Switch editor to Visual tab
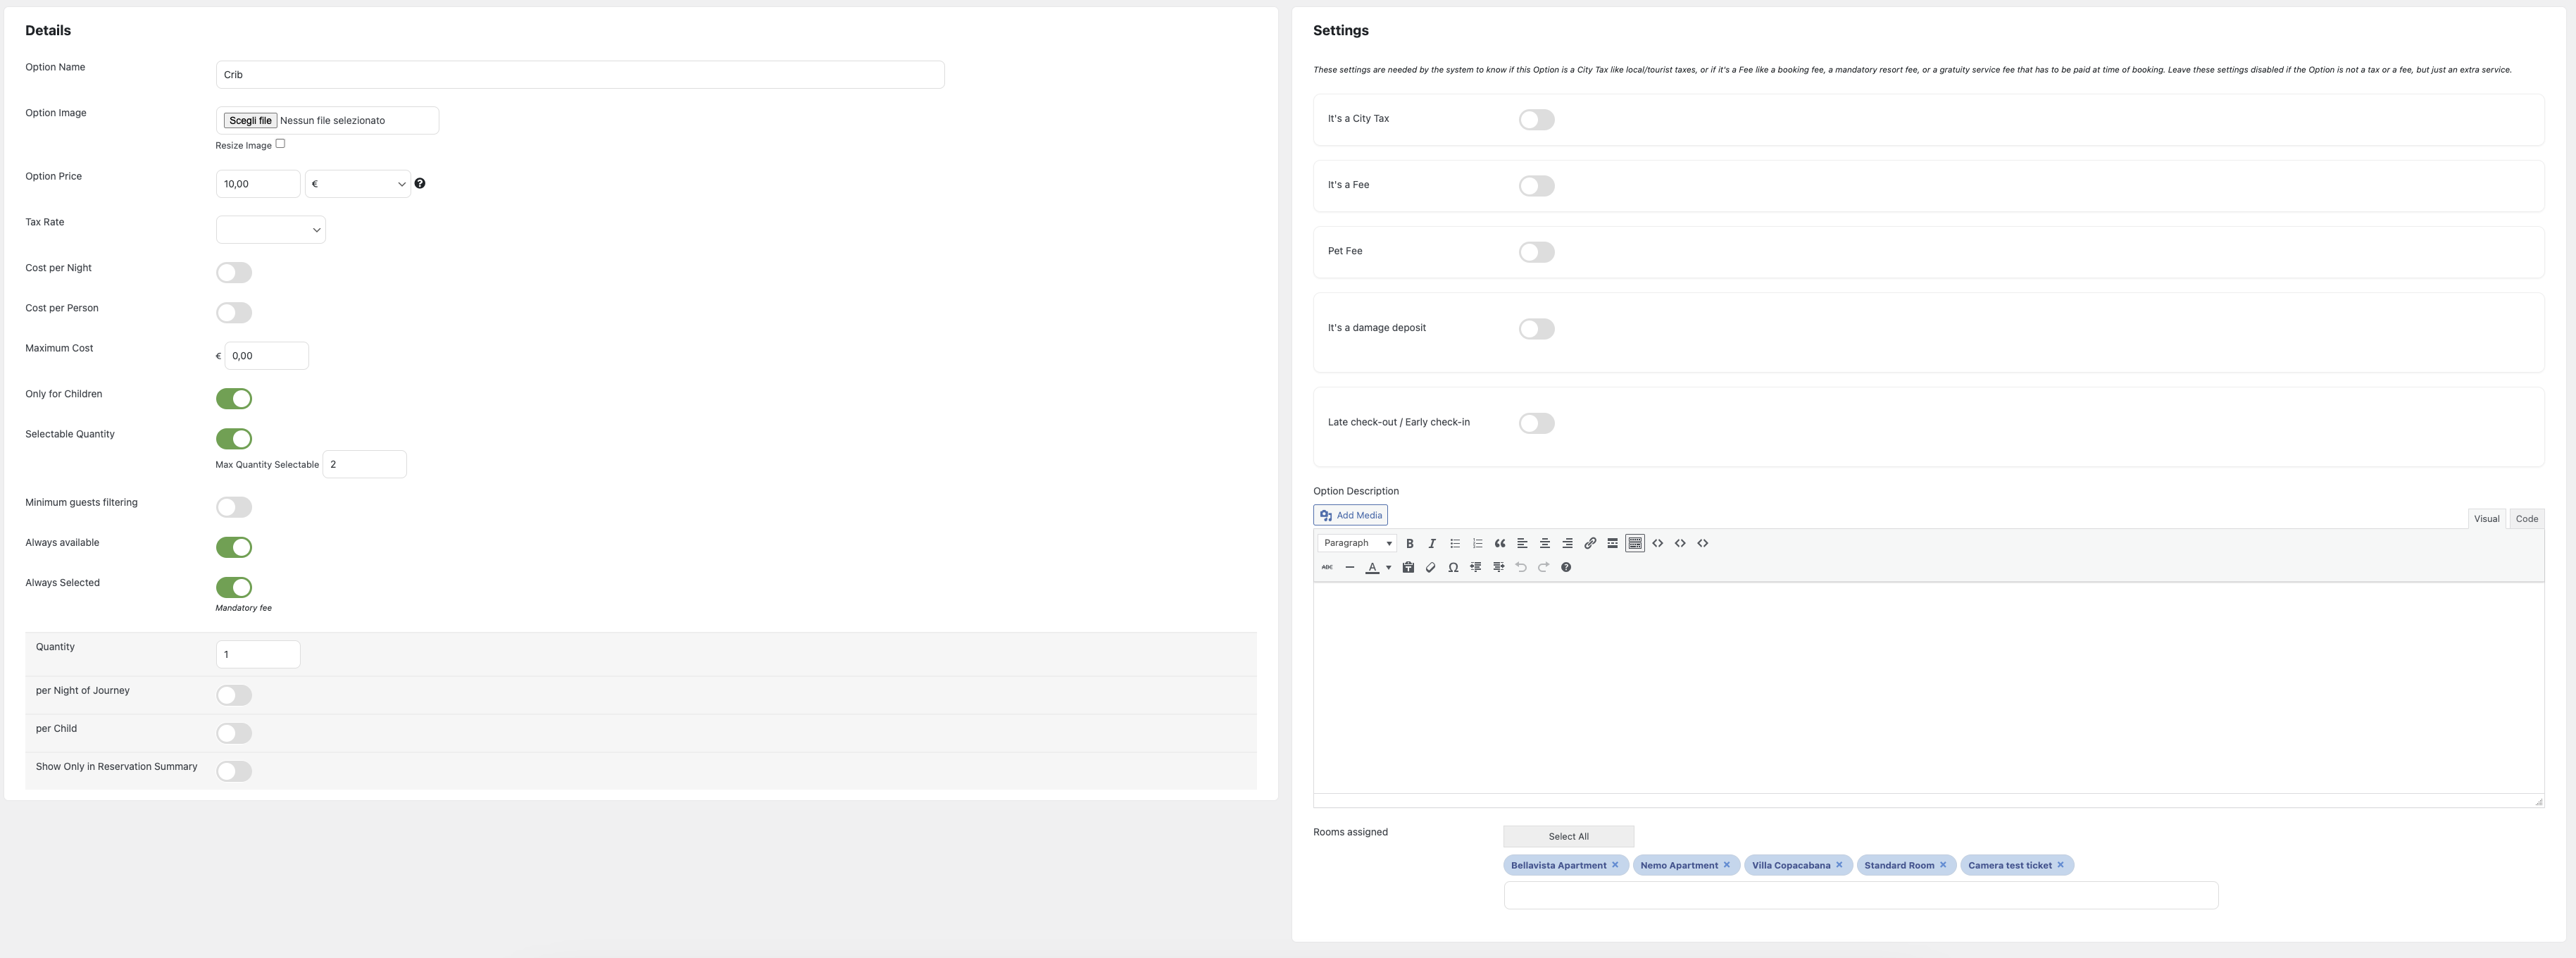The width and height of the screenshot is (2576, 958). pos(2486,518)
